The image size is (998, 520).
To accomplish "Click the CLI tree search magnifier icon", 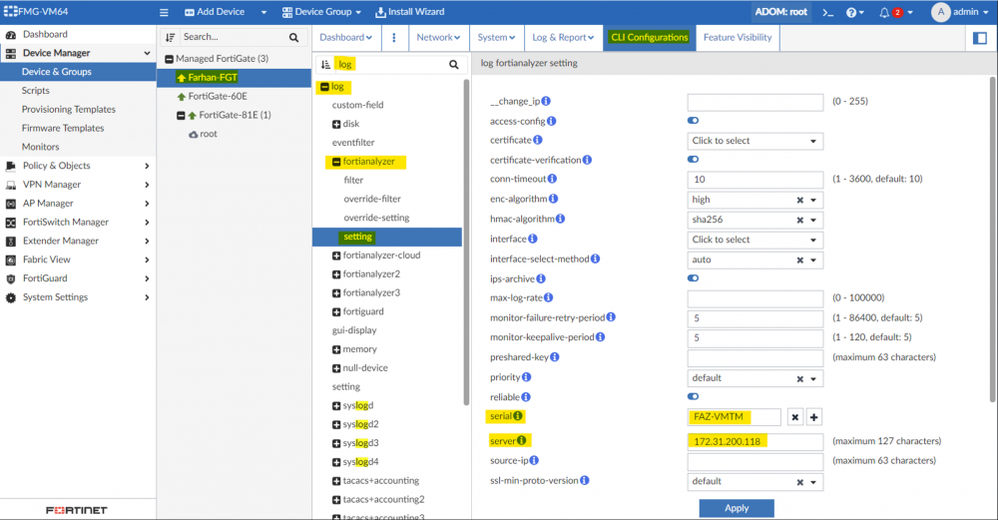I will 454,64.
